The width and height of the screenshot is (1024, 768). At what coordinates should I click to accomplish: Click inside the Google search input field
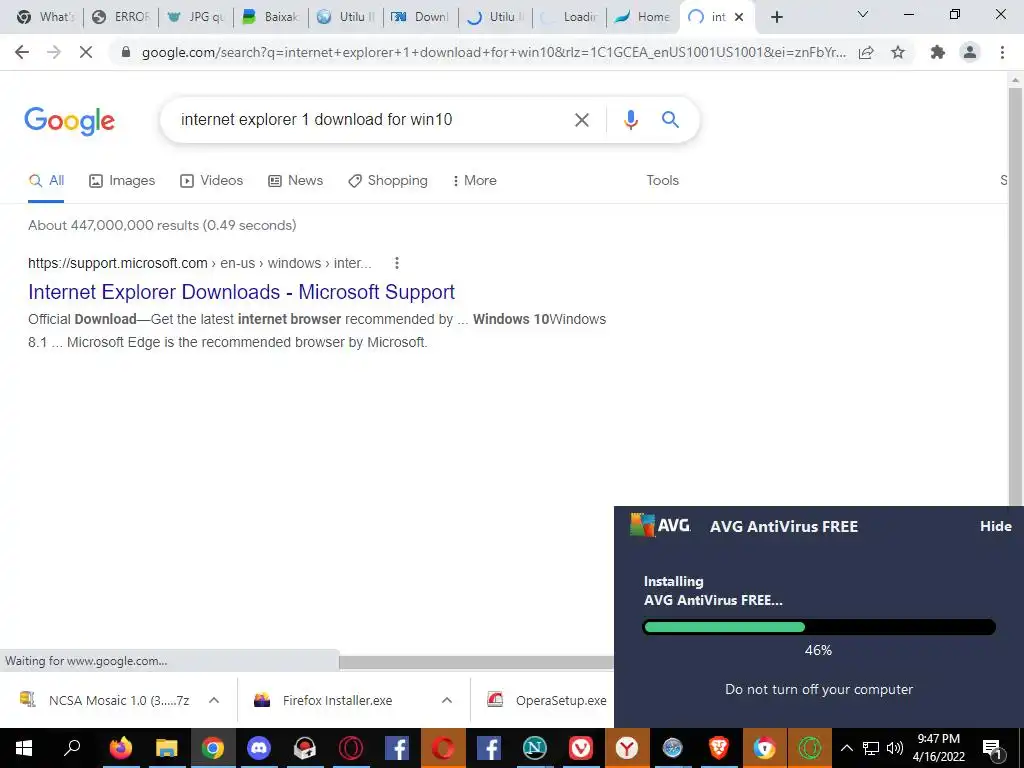(x=369, y=120)
